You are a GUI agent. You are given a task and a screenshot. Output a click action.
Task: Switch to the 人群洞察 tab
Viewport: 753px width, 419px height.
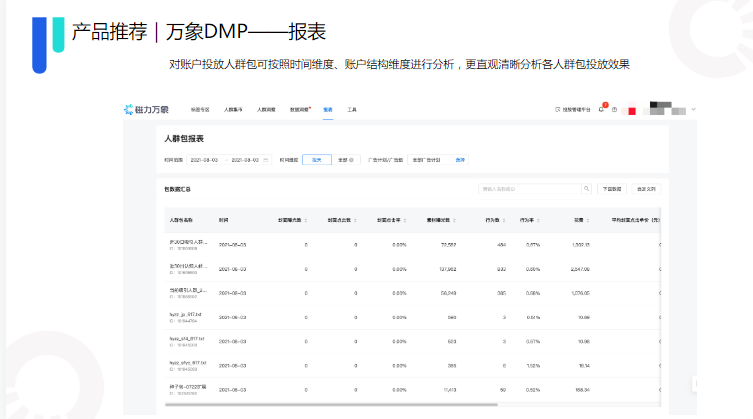click(x=266, y=110)
